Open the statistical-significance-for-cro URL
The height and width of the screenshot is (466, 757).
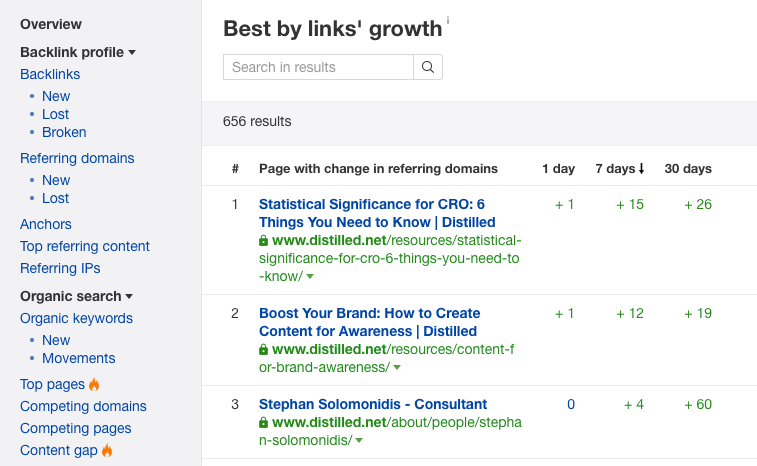pos(390,258)
